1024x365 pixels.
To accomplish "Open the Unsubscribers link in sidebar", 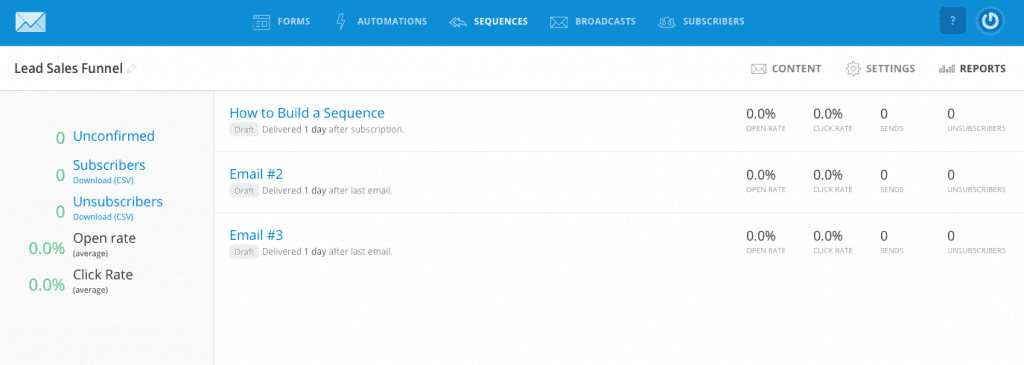I will 118,202.
